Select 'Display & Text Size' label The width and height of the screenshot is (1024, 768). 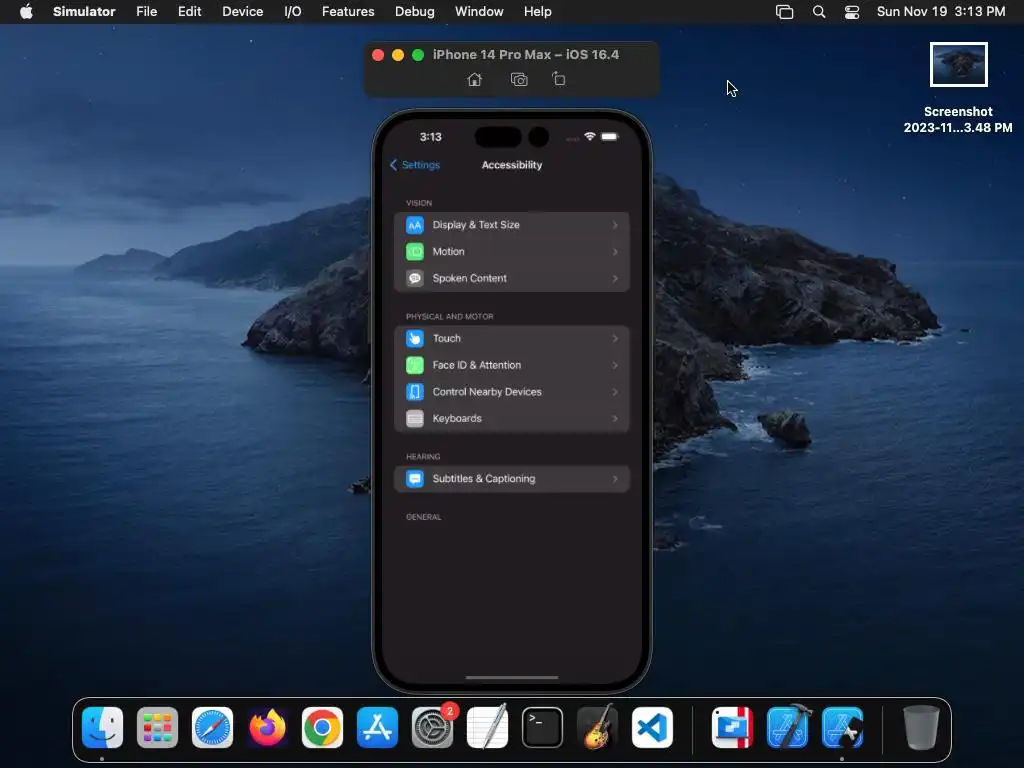(x=476, y=225)
